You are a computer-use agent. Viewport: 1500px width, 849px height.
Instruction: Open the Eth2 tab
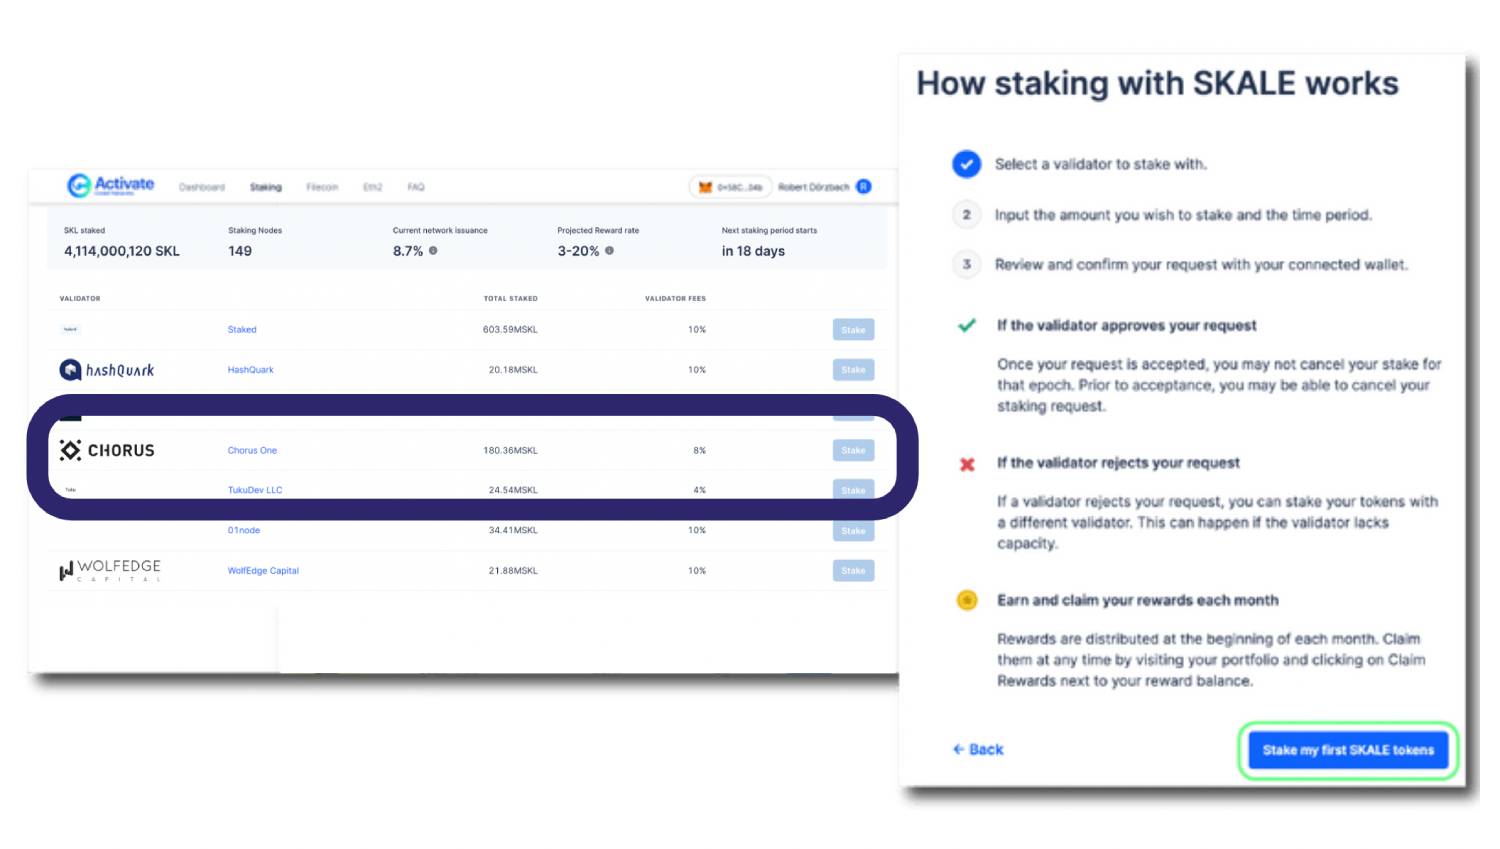372,186
